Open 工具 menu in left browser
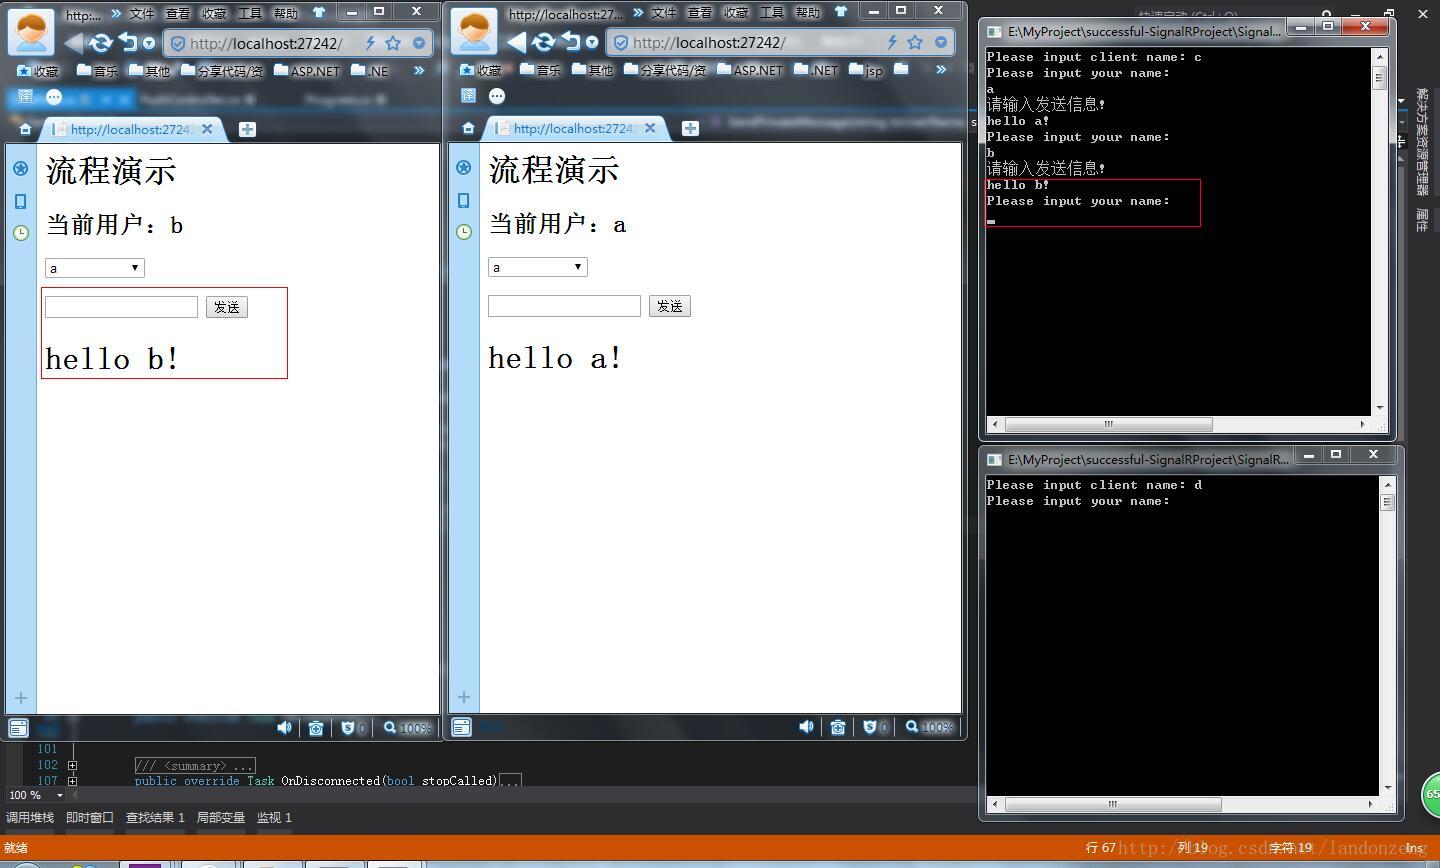The height and width of the screenshot is (868, 1440). point(249,13)
